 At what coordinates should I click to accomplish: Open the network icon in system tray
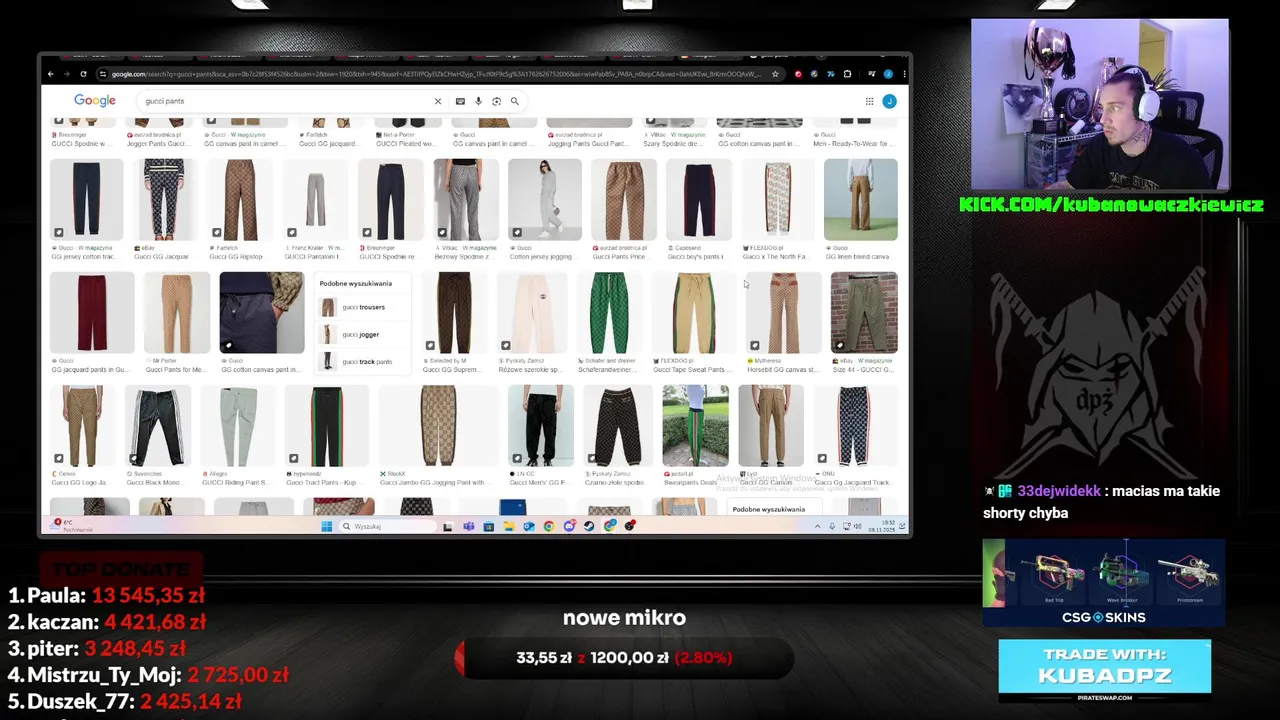point(846,526)
